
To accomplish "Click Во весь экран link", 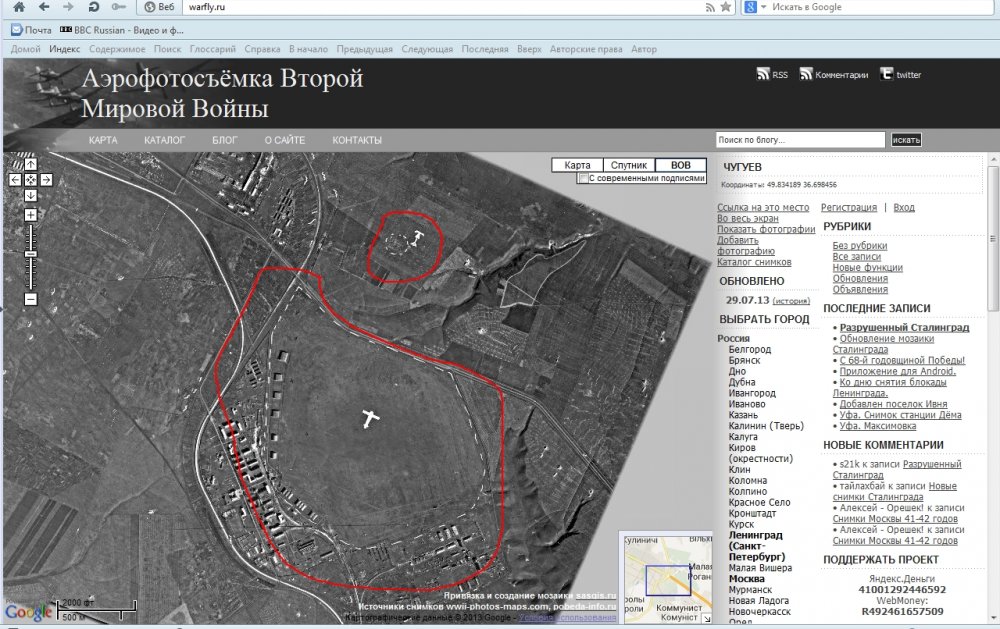I will 747,218.
